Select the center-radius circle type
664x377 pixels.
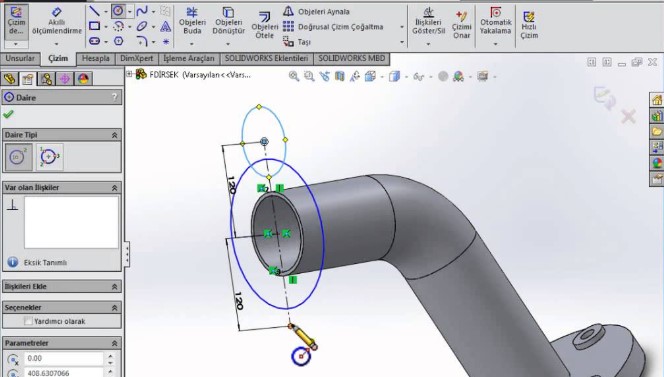[x=18, y=157]
